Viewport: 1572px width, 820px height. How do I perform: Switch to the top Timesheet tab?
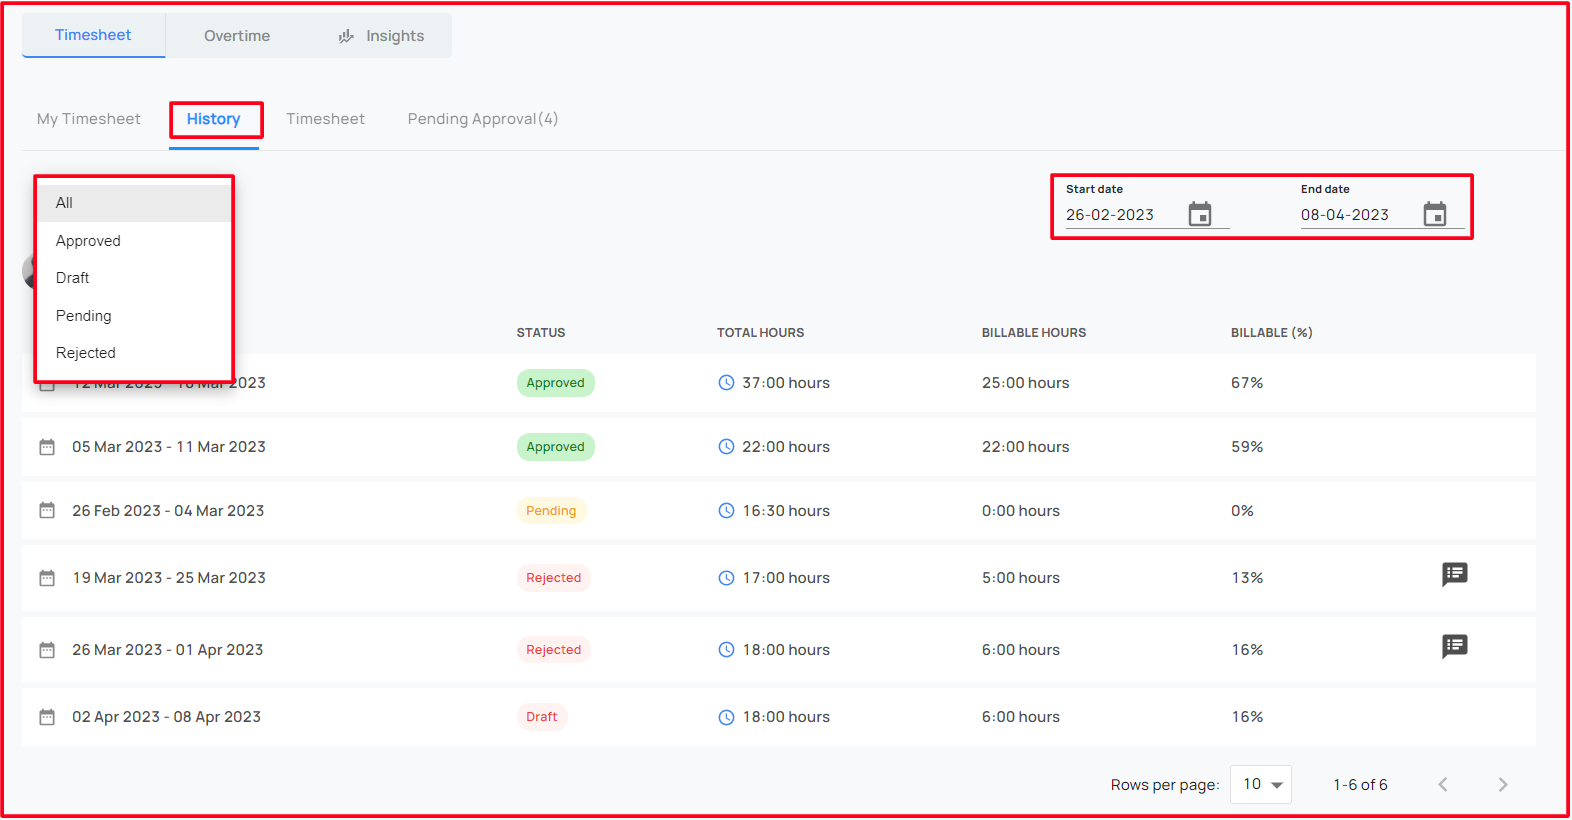[x=93, y=35]
